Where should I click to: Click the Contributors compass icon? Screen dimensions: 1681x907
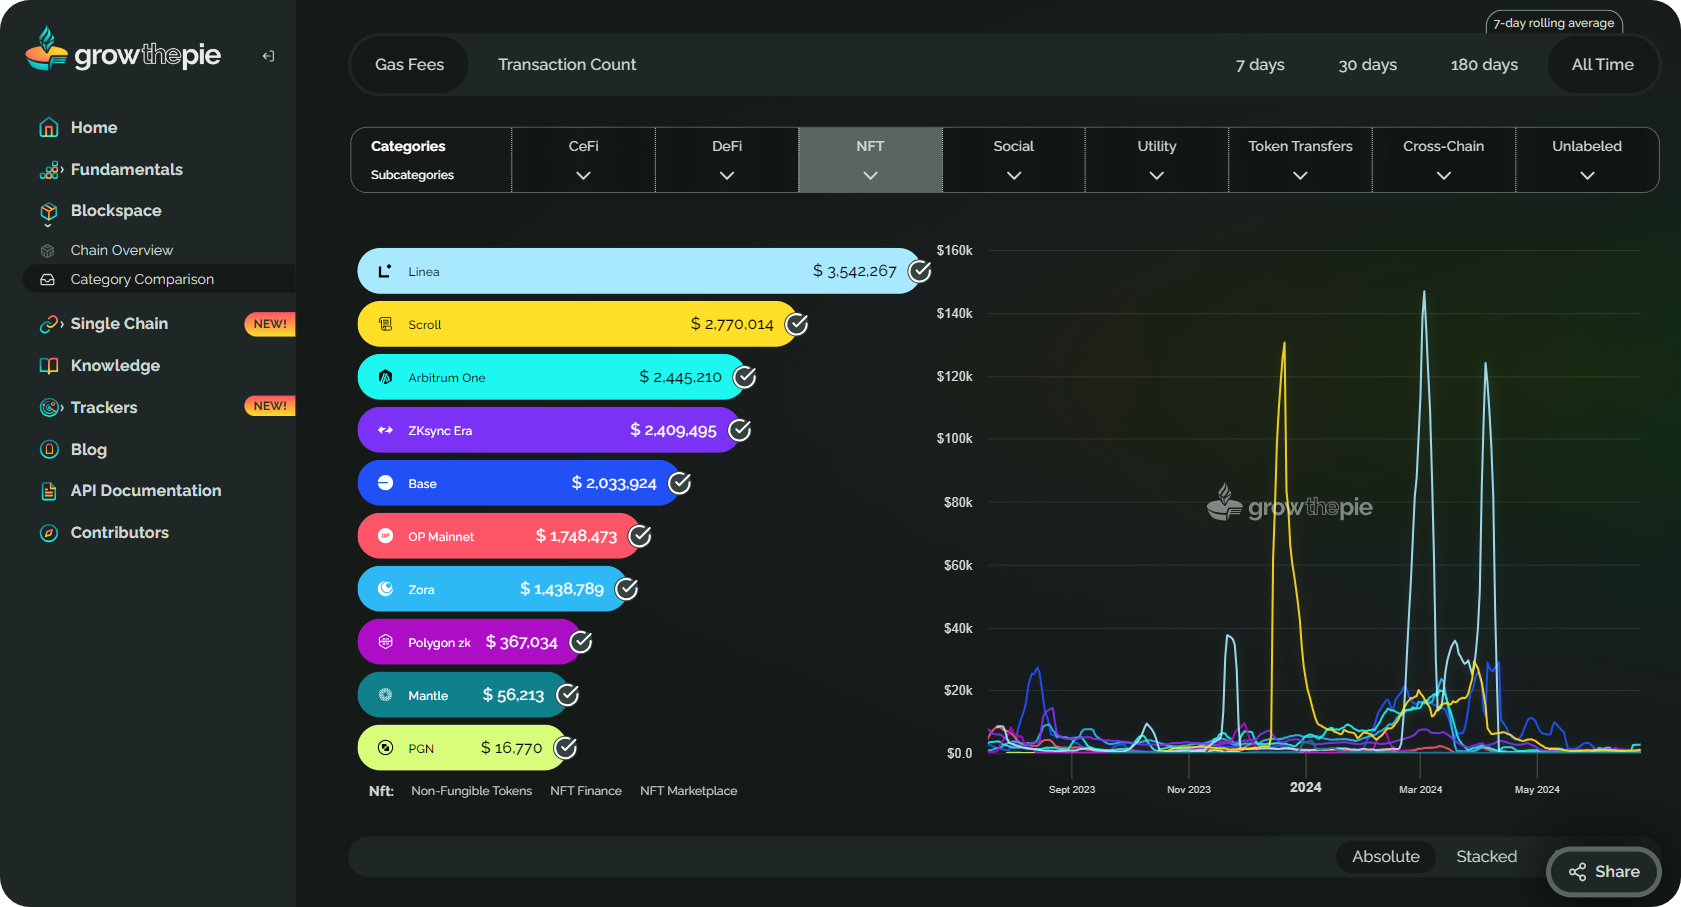[48, 533]
